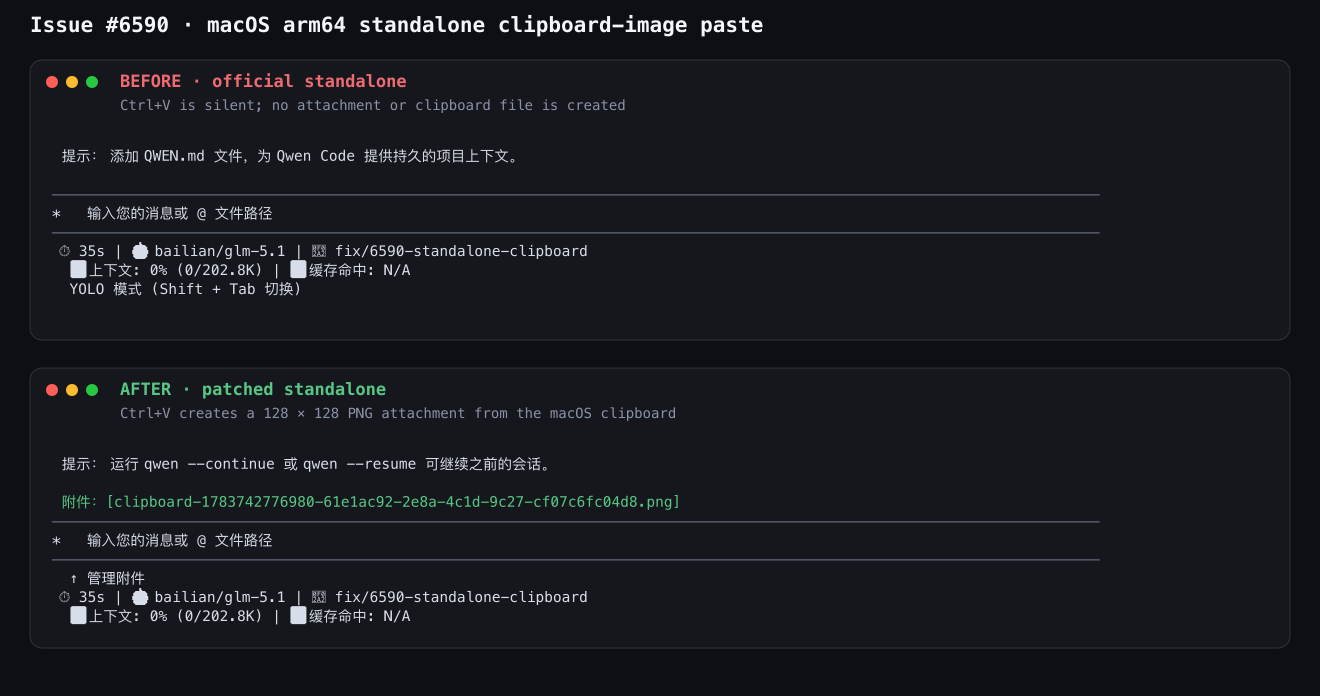1320x696 pixels.
Task: Expand 管理附件 with the up arrow
Action: point(107,578)
